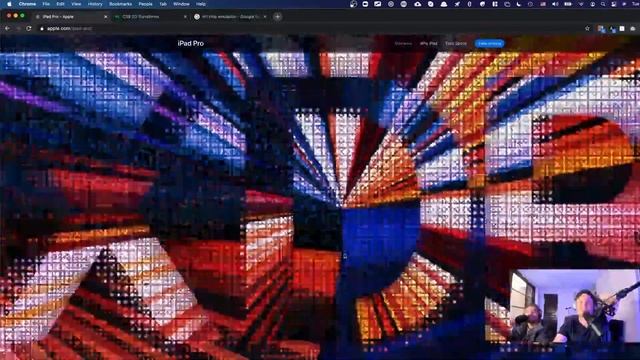Click the blue order button in page nav
The image size is (640, 360).
click(x=489, y=43)
